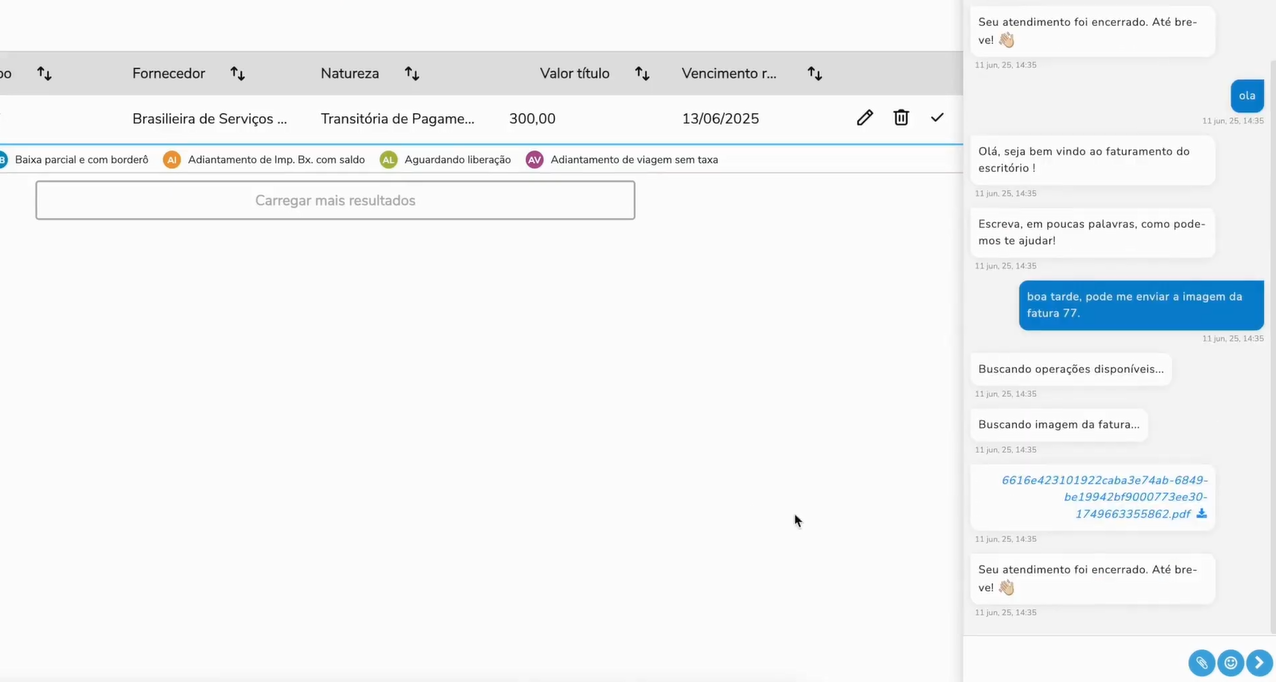This screenshot has height=685, width=1276.
Task: Select the Brasilieira de Serviços supplier cell
Action: tap(209, 119)
